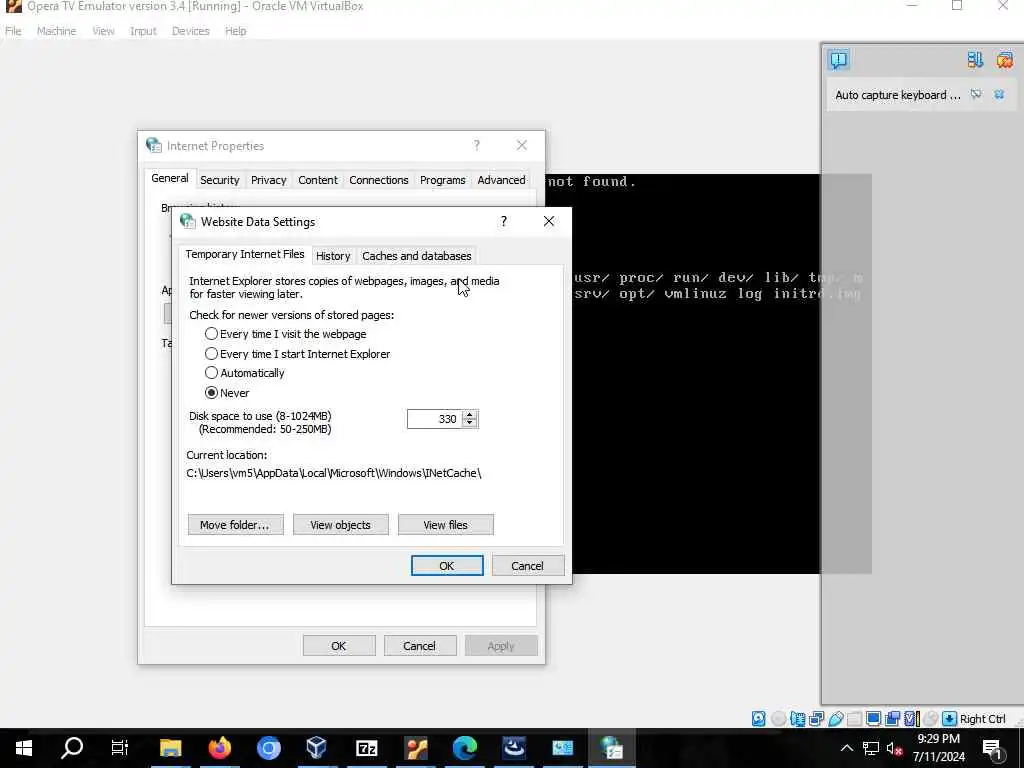Click the Opera TV Emulator VM taskbar icon
Image resolution: width=1024 pixels, height=768 pixels.
[x=415, y=748]
